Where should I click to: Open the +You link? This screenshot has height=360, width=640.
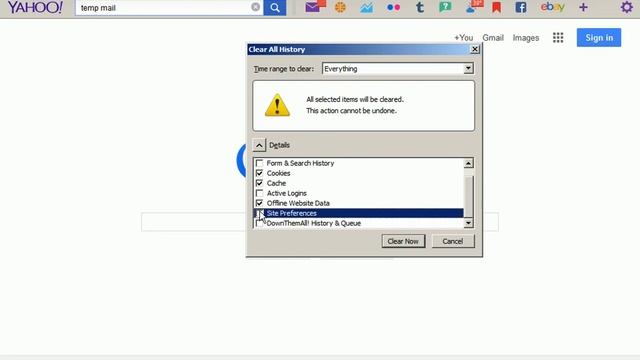(x=464, y=38)
